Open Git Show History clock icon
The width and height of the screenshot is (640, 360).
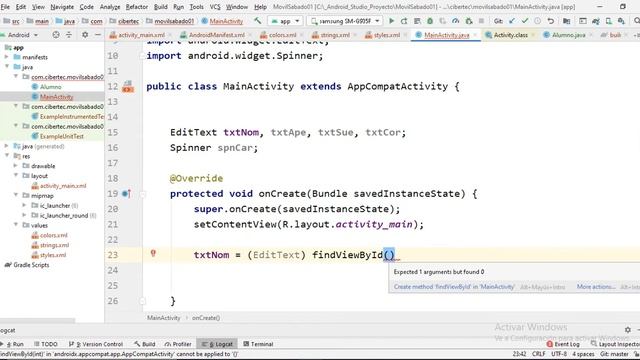tap(538, 21)
